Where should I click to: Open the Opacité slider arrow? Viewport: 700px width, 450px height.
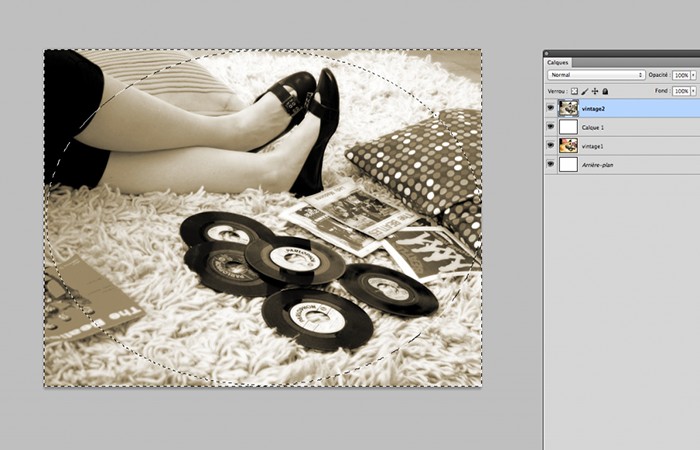[693, 75]
